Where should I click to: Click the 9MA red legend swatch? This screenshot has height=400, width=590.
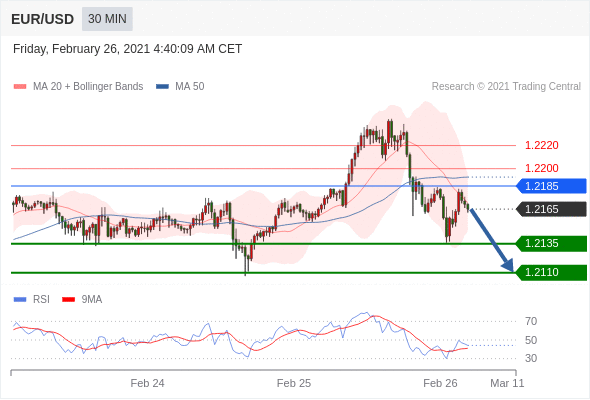[x=68, y=300]
